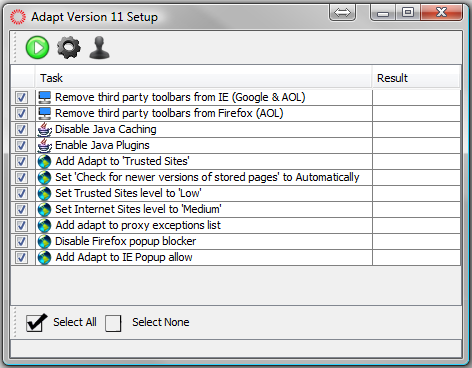Click the red Adapt logo in title bar

pos(17,17)
